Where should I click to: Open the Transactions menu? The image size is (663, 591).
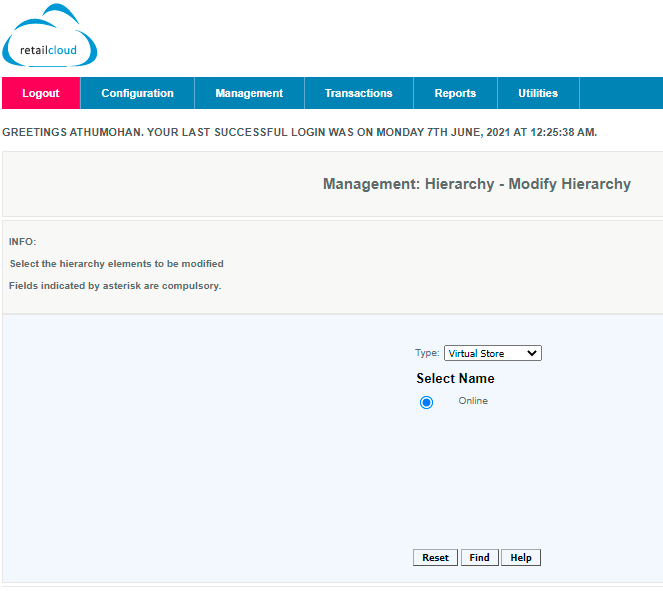point(359,93)
